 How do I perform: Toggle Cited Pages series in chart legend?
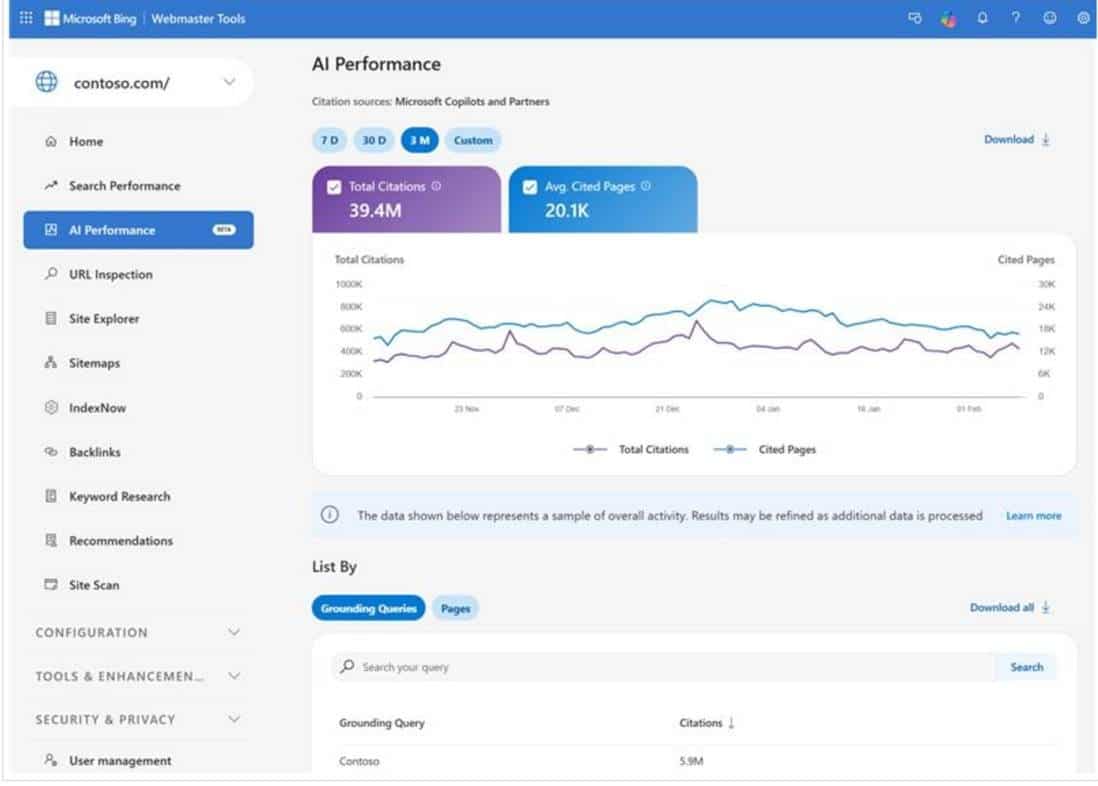click(765, 449)
